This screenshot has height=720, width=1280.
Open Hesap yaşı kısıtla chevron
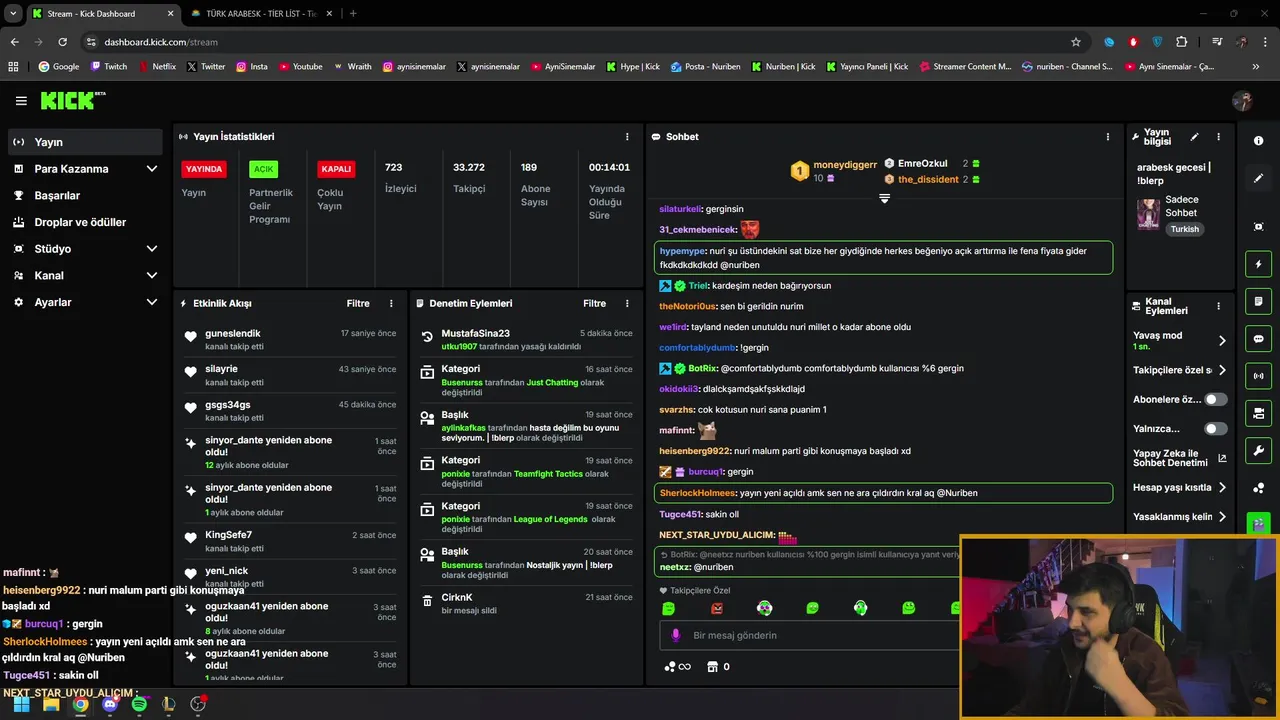(1222, 488)
